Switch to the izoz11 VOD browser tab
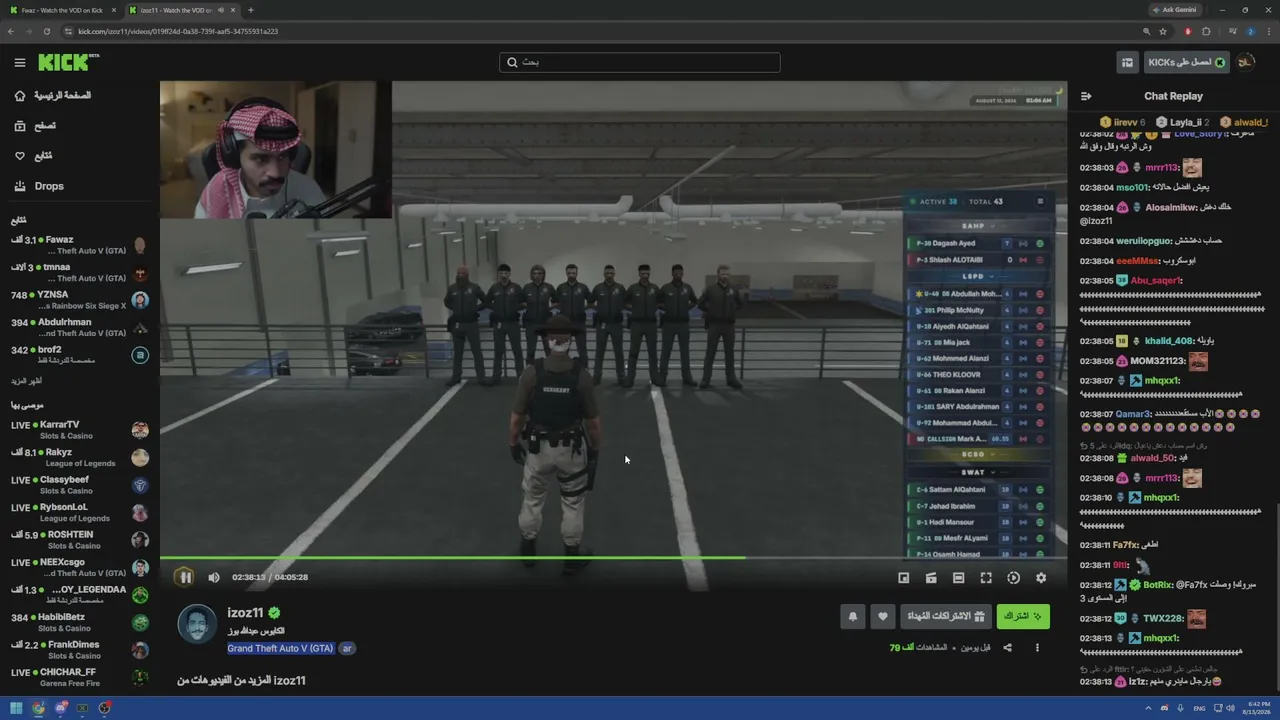 coord(182,10)
